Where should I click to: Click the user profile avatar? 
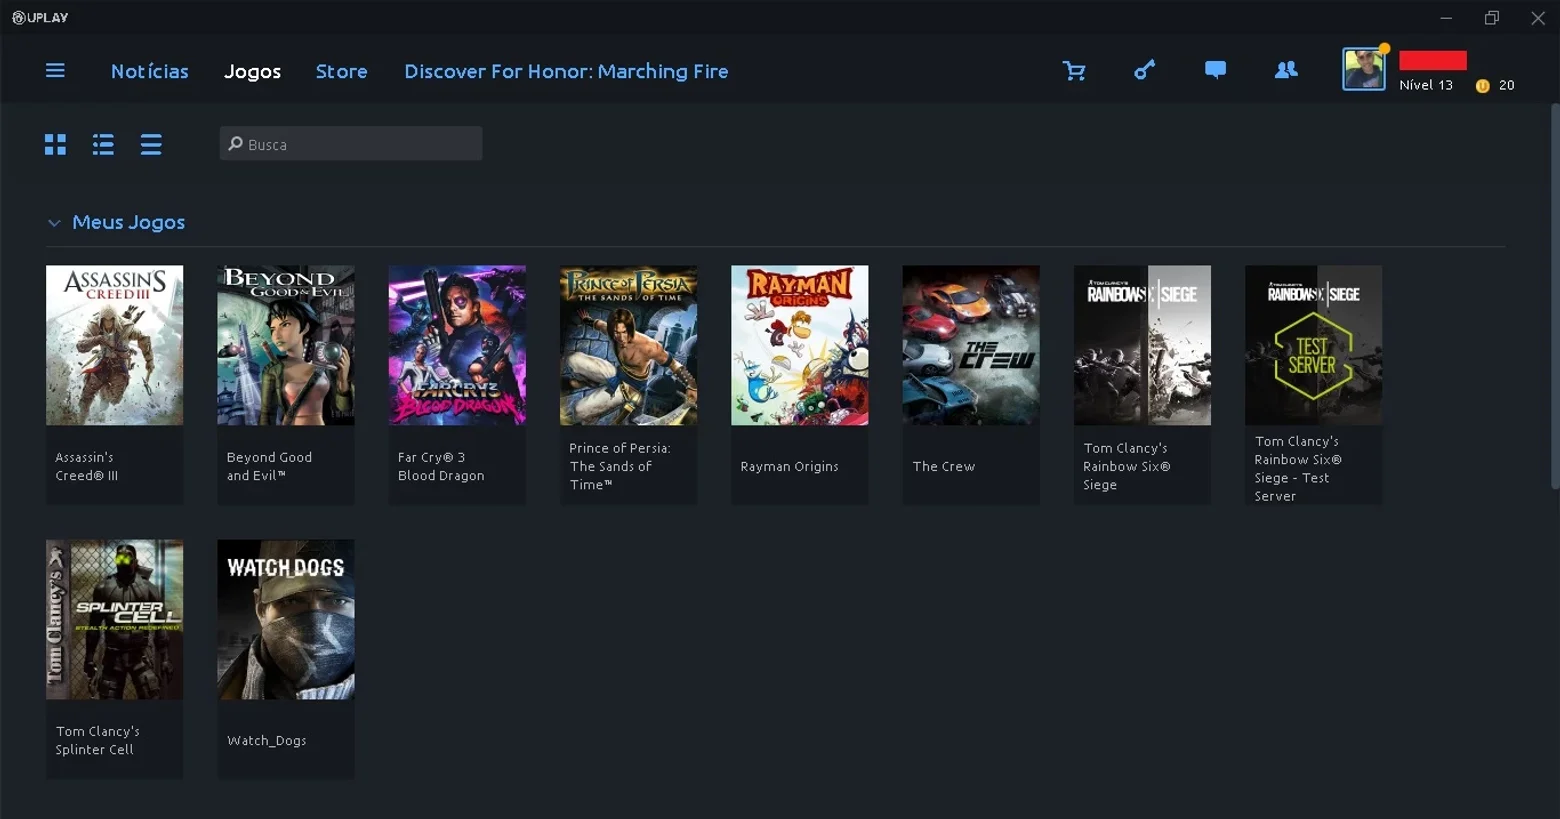1363,70
